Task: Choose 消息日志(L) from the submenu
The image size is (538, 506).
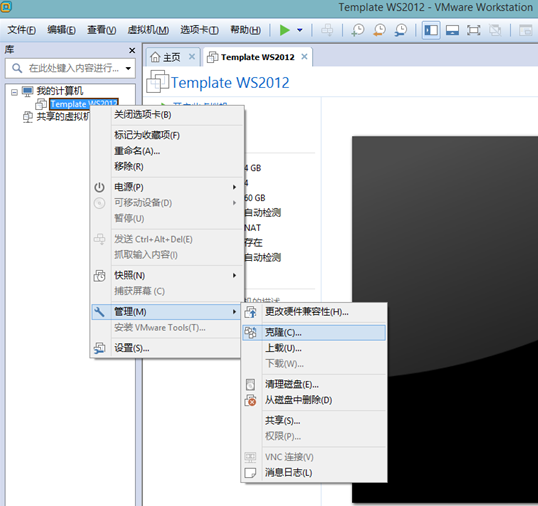Action: (x=314, y=473)
